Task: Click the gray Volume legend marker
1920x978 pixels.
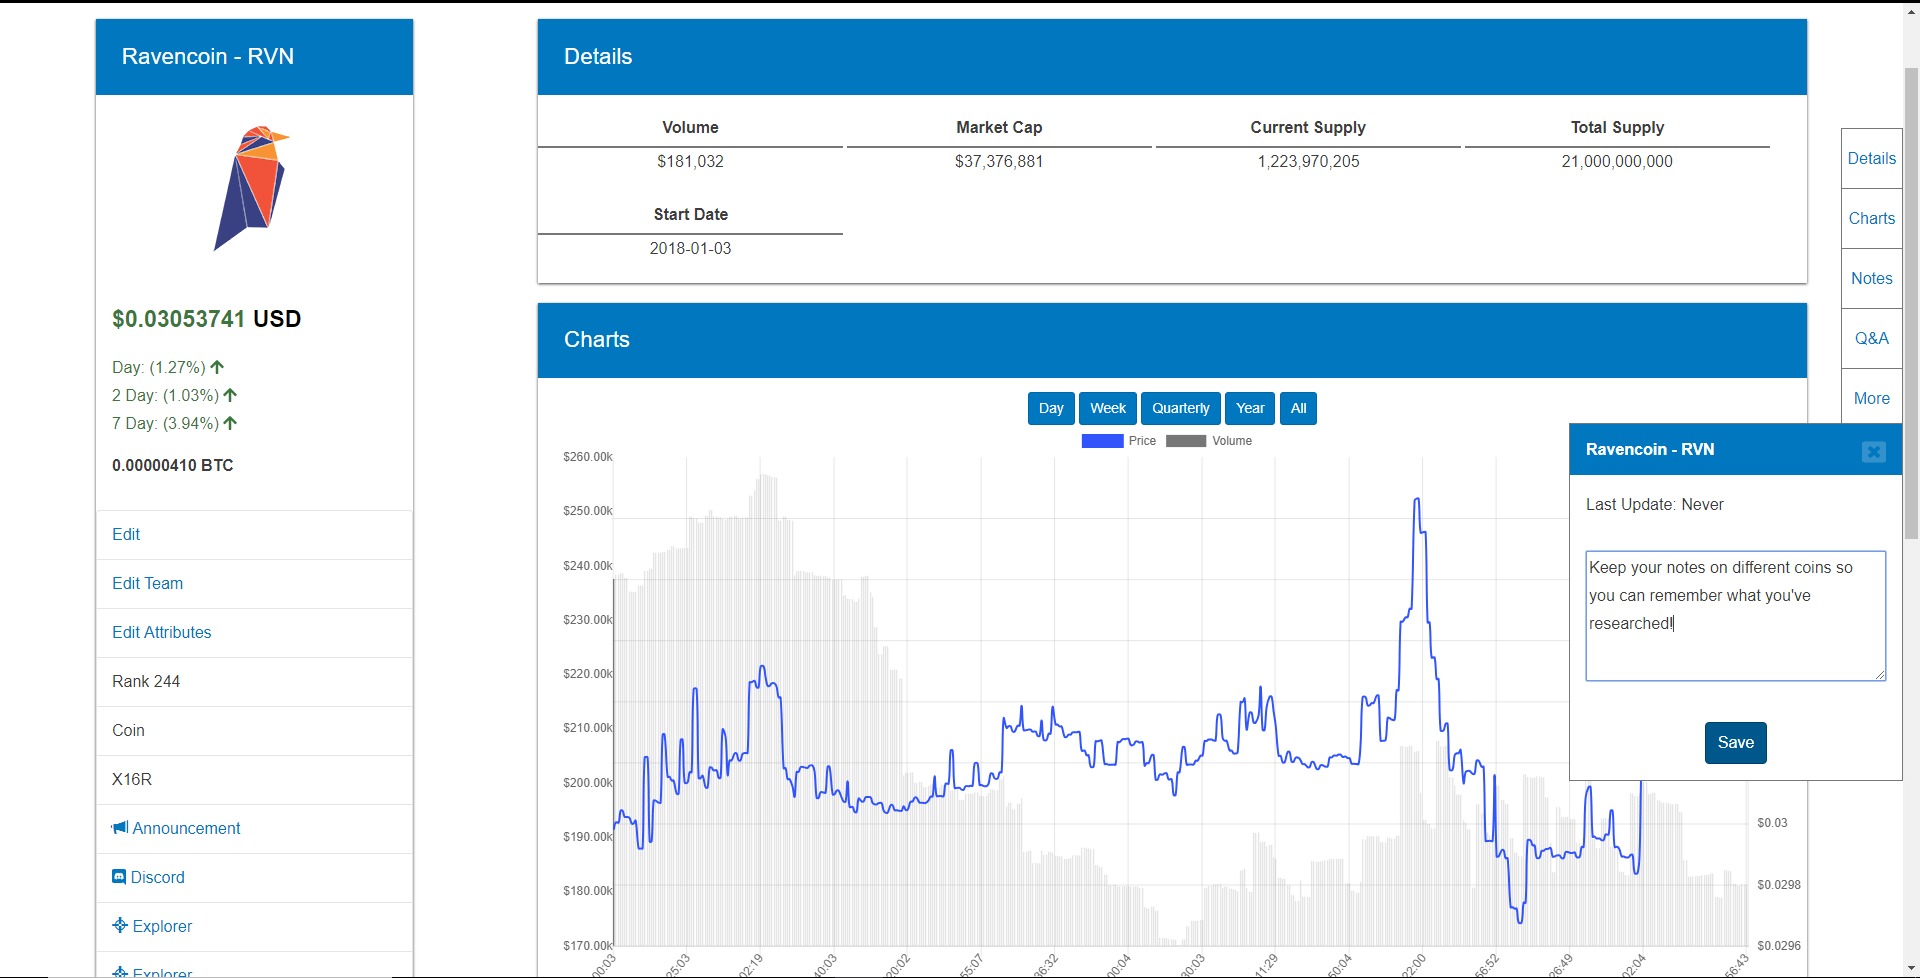Action: 1185,440
